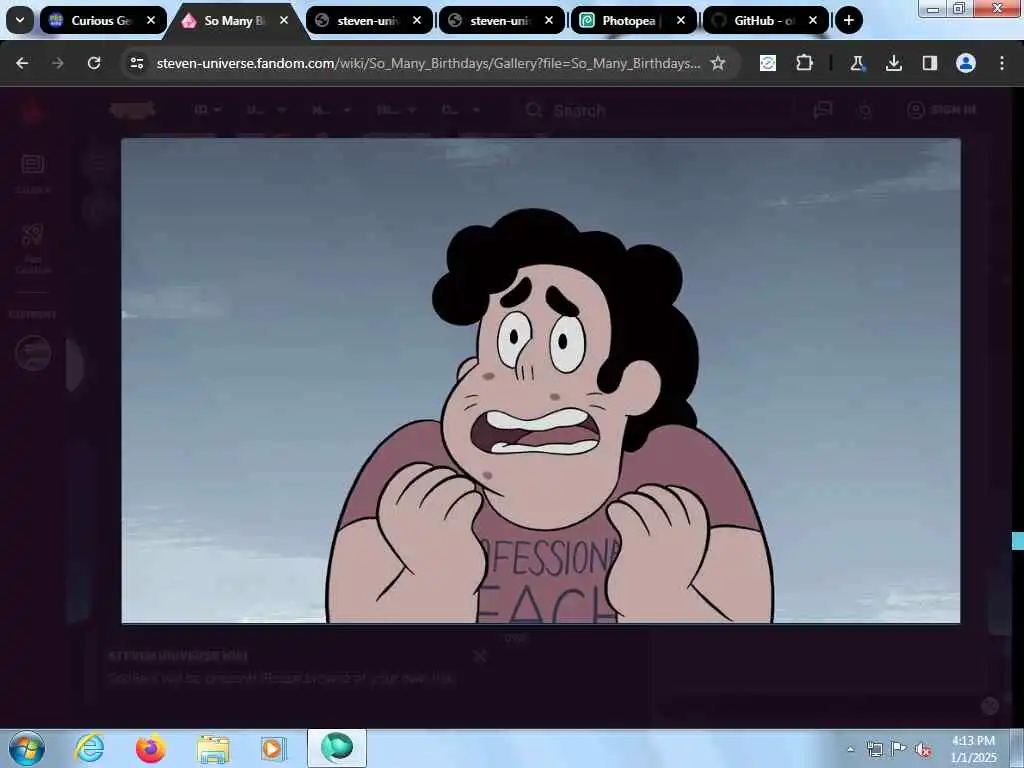
Task: Reload the current page
Action: point(94,63)
